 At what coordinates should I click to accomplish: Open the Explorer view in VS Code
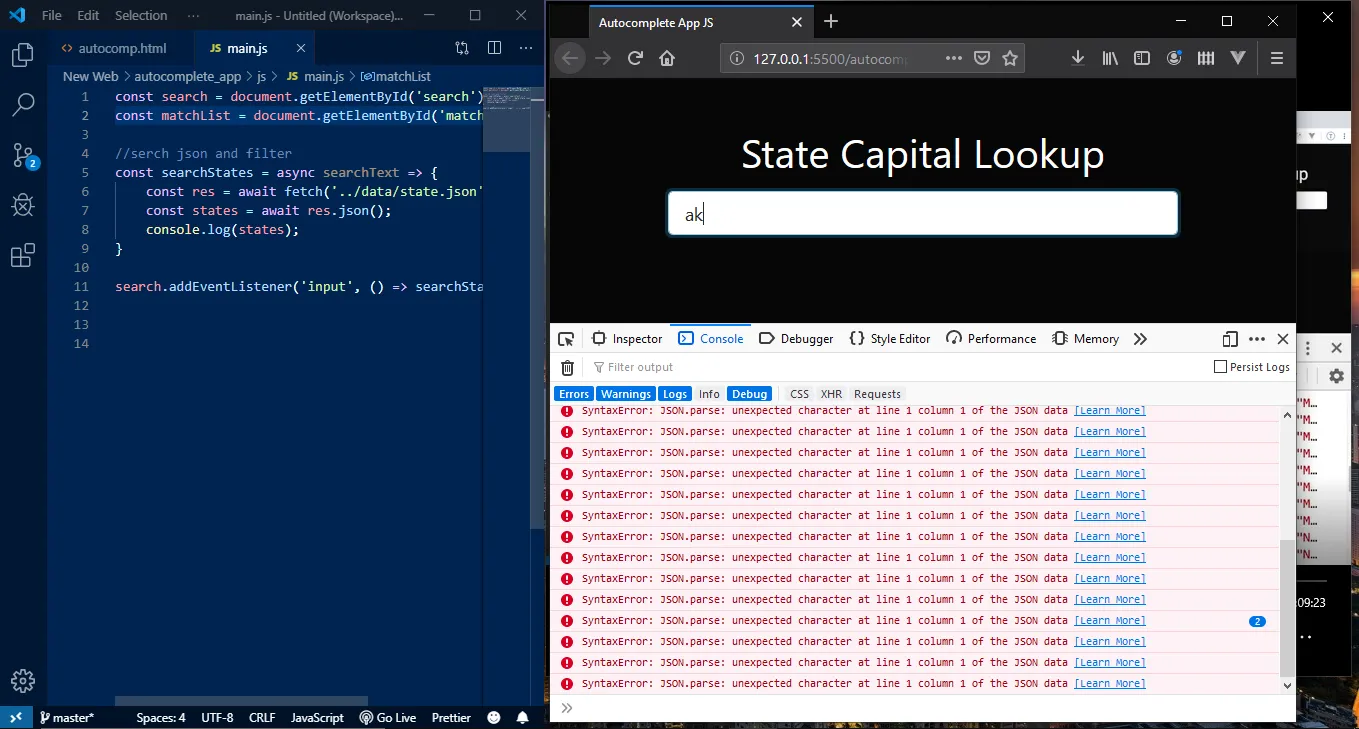point(22,55)
